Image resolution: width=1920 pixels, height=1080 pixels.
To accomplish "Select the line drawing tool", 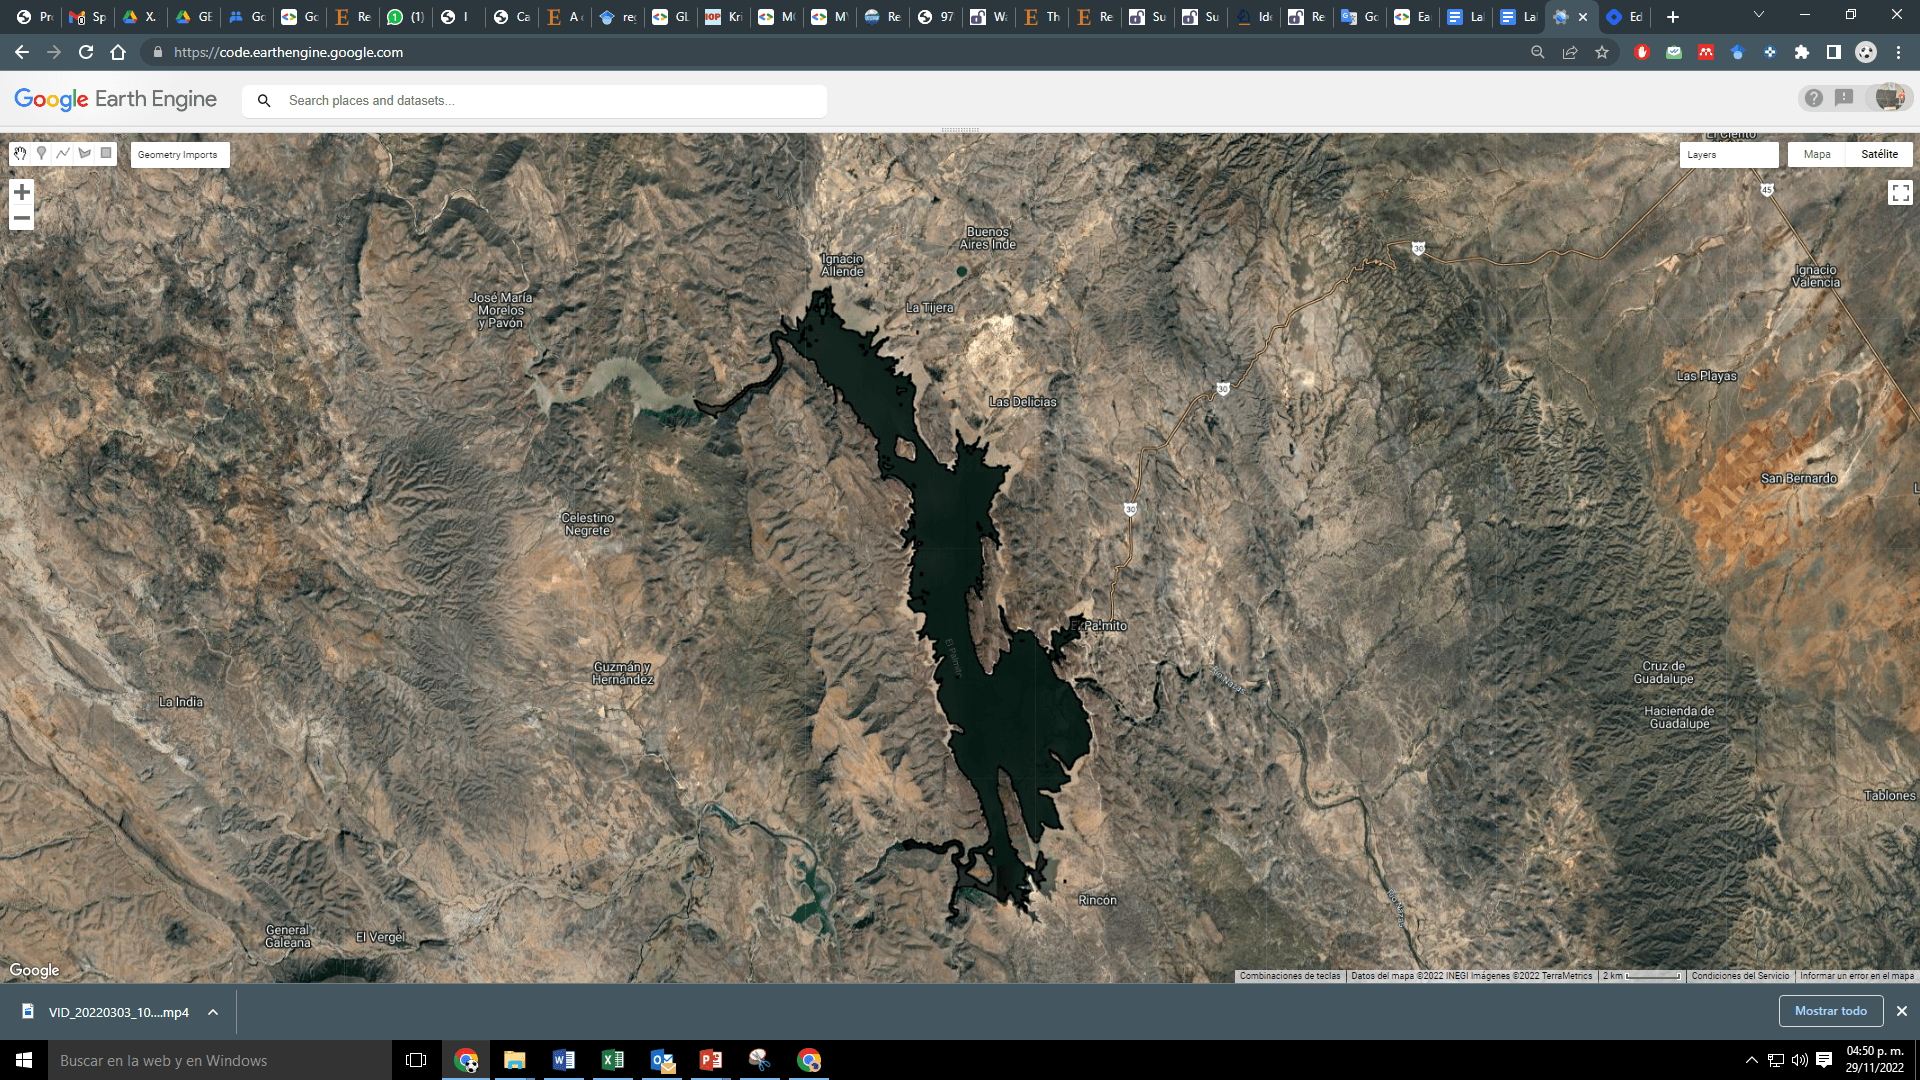I will click(63, 153).
